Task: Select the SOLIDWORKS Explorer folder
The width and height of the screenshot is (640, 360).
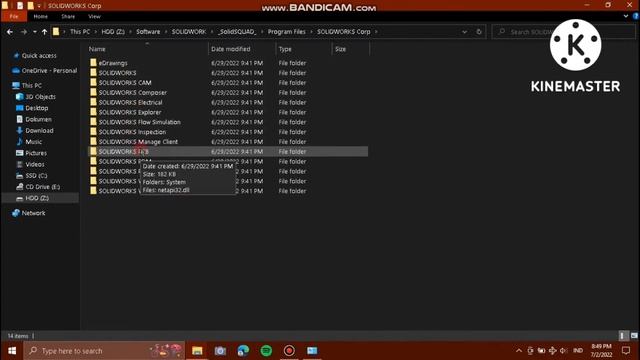Action: tap(228, 112)
